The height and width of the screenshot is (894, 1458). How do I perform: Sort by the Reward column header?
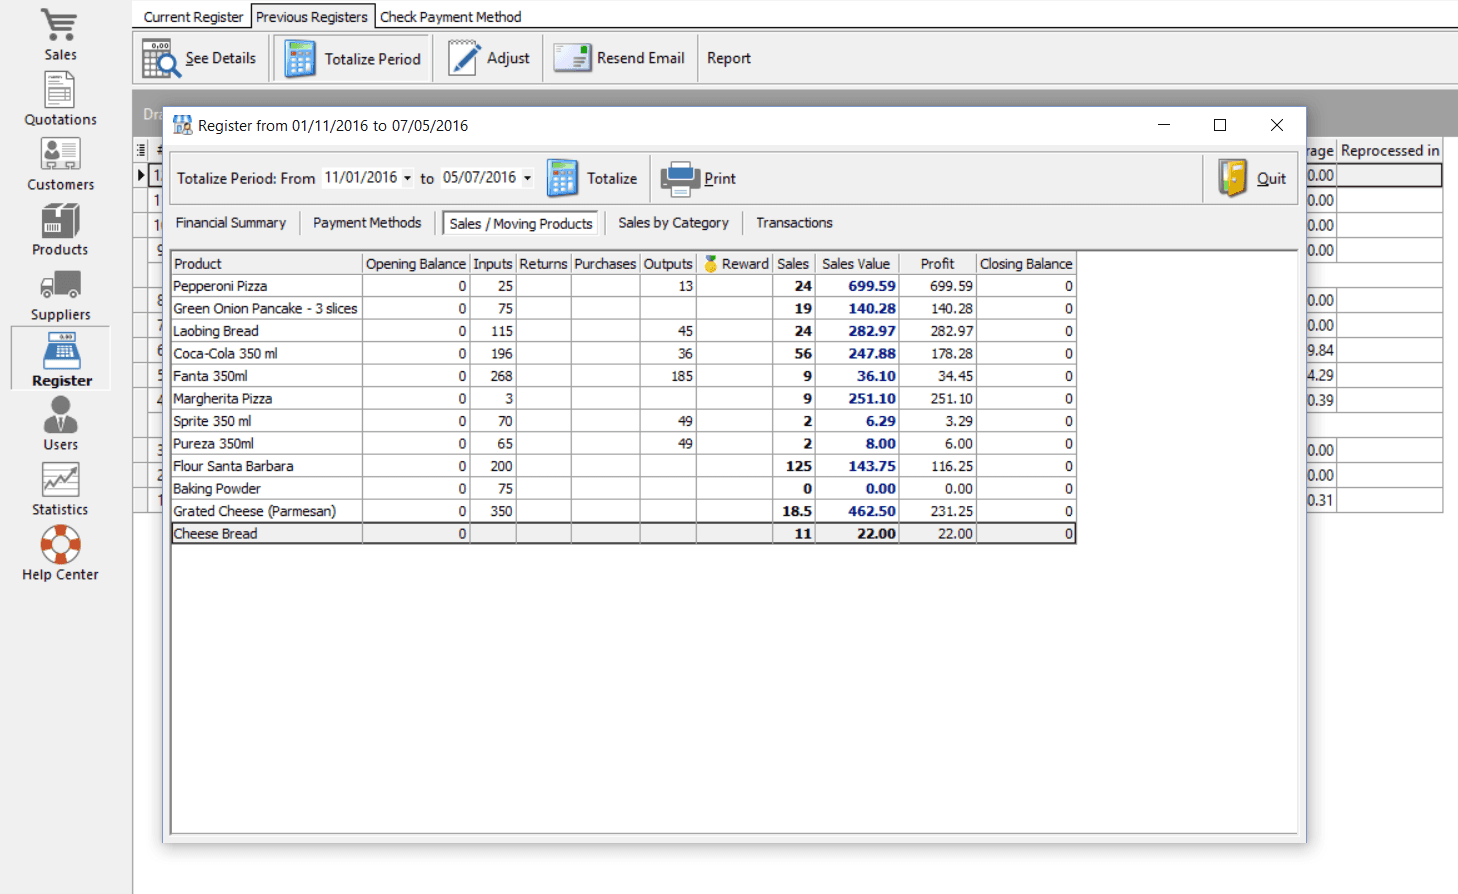[x=735, y=263]
